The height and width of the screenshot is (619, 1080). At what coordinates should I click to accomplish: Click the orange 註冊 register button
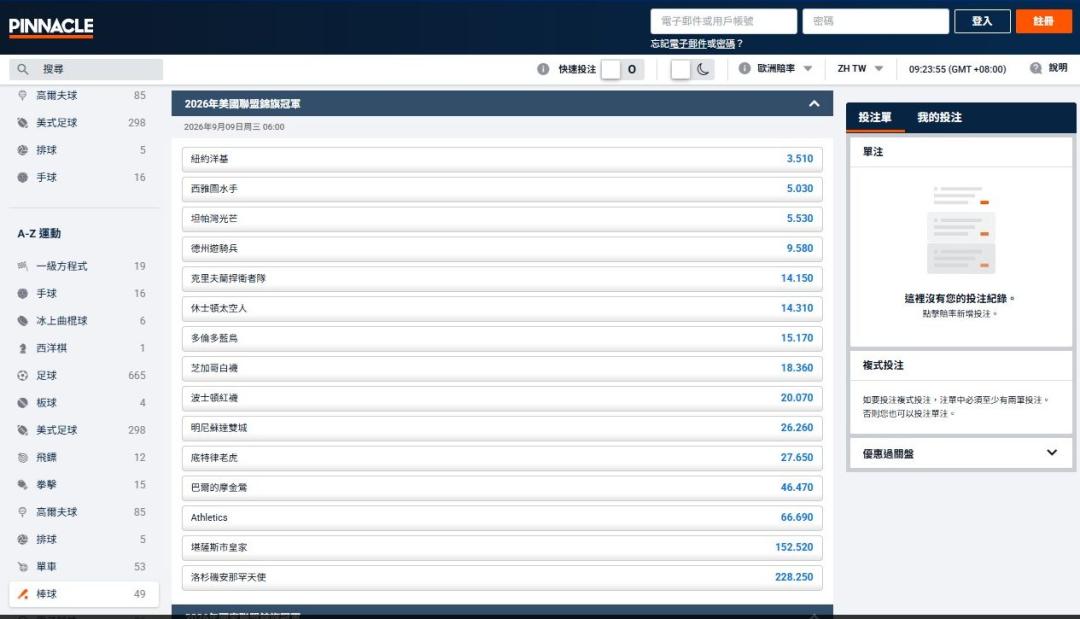[x=1043, y=21]
